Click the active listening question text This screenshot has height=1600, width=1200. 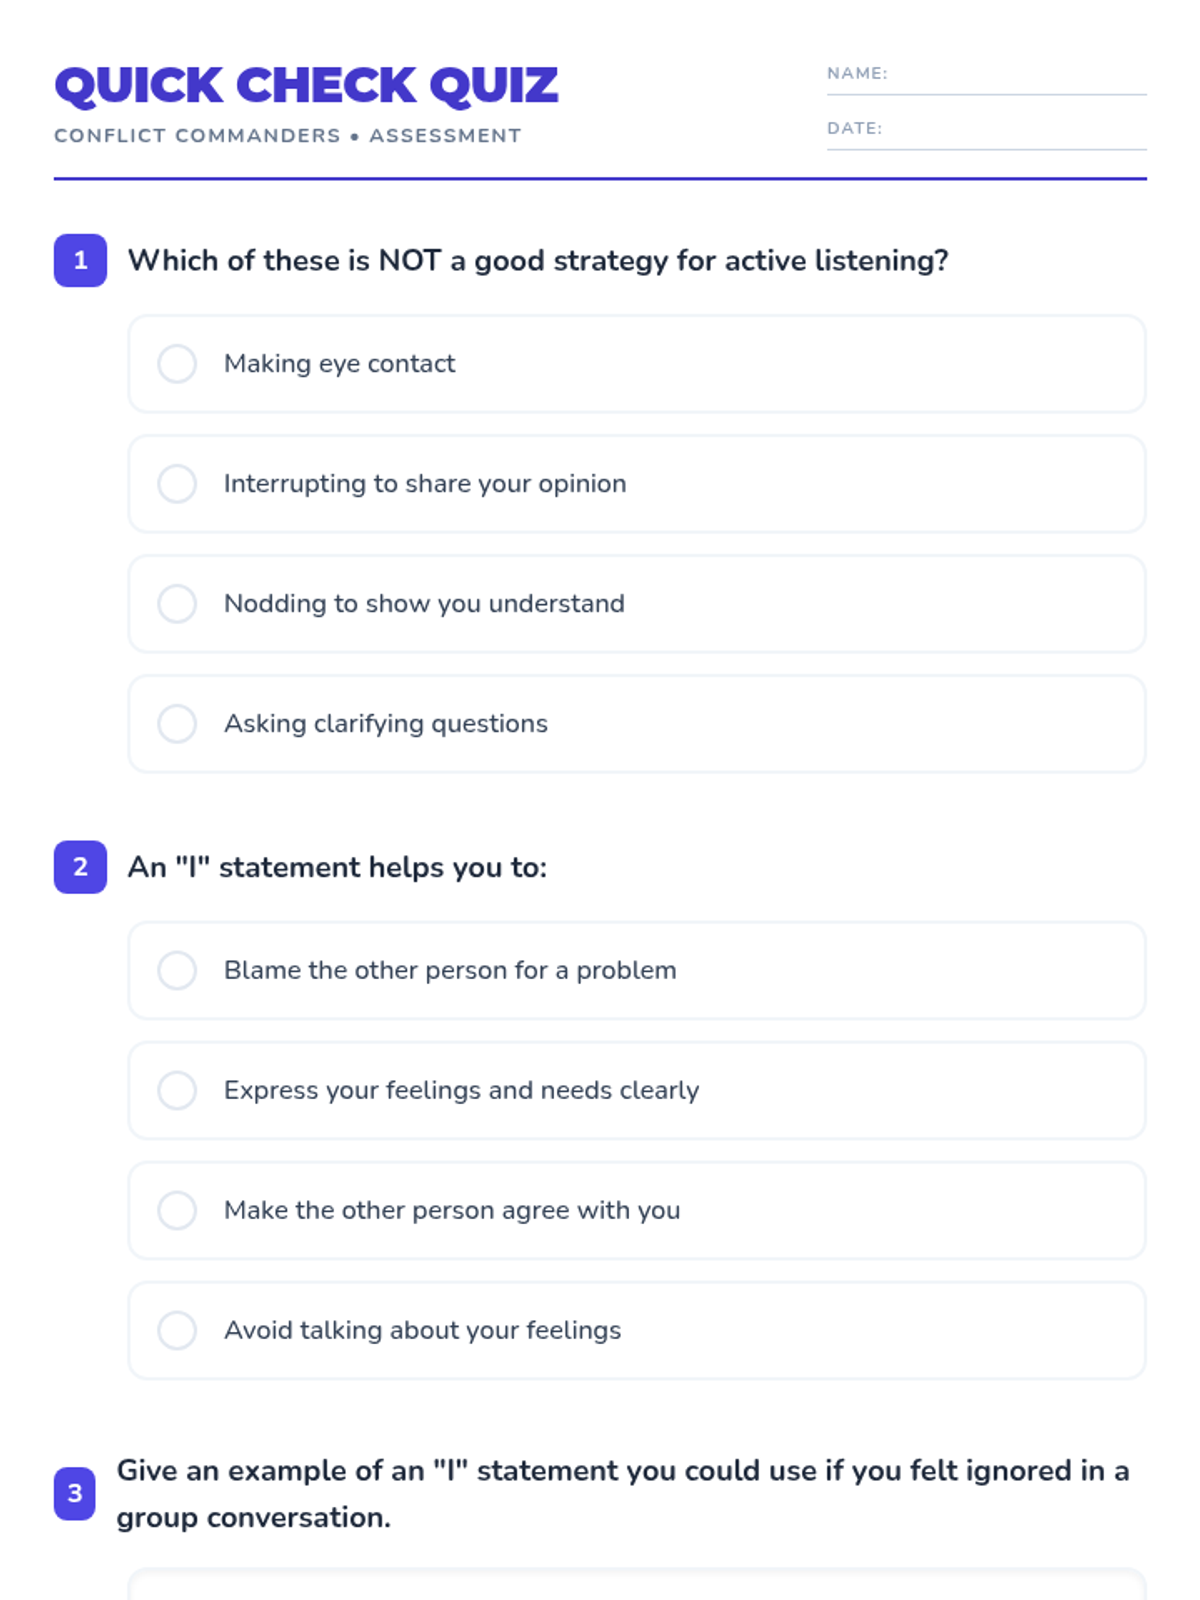pos(538,261)
